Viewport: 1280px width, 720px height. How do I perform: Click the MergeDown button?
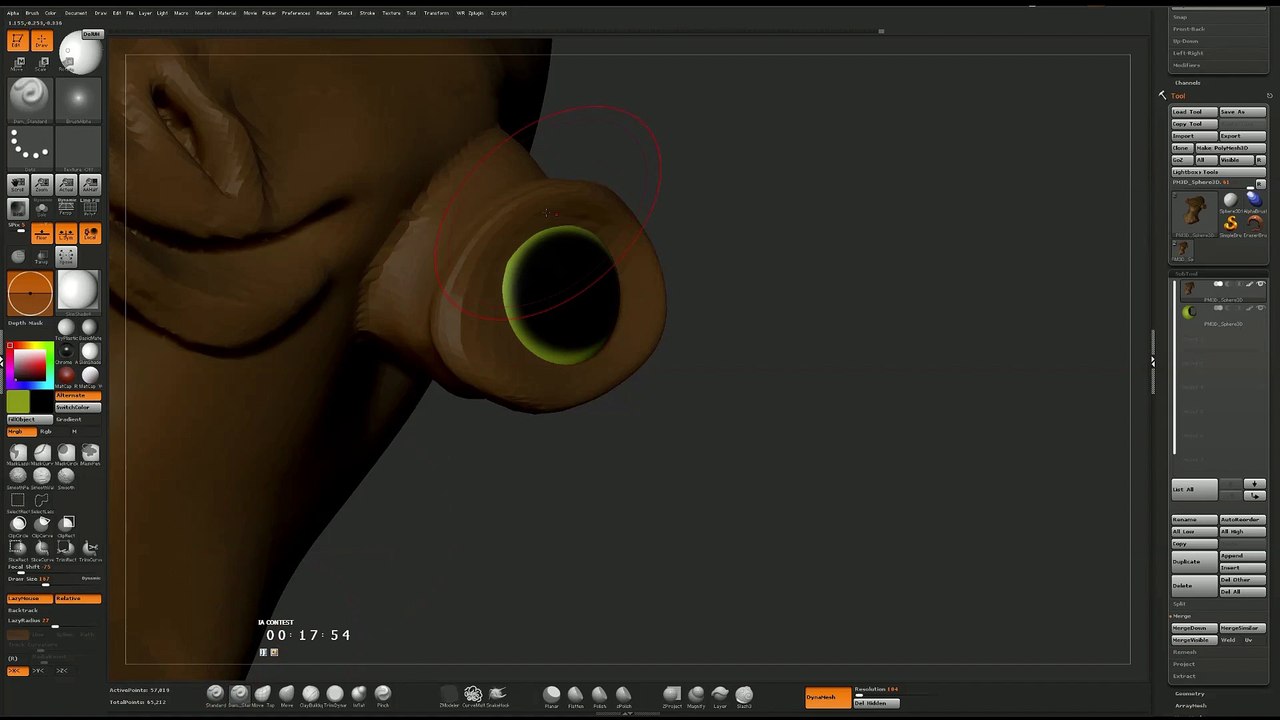[1194, 628]
